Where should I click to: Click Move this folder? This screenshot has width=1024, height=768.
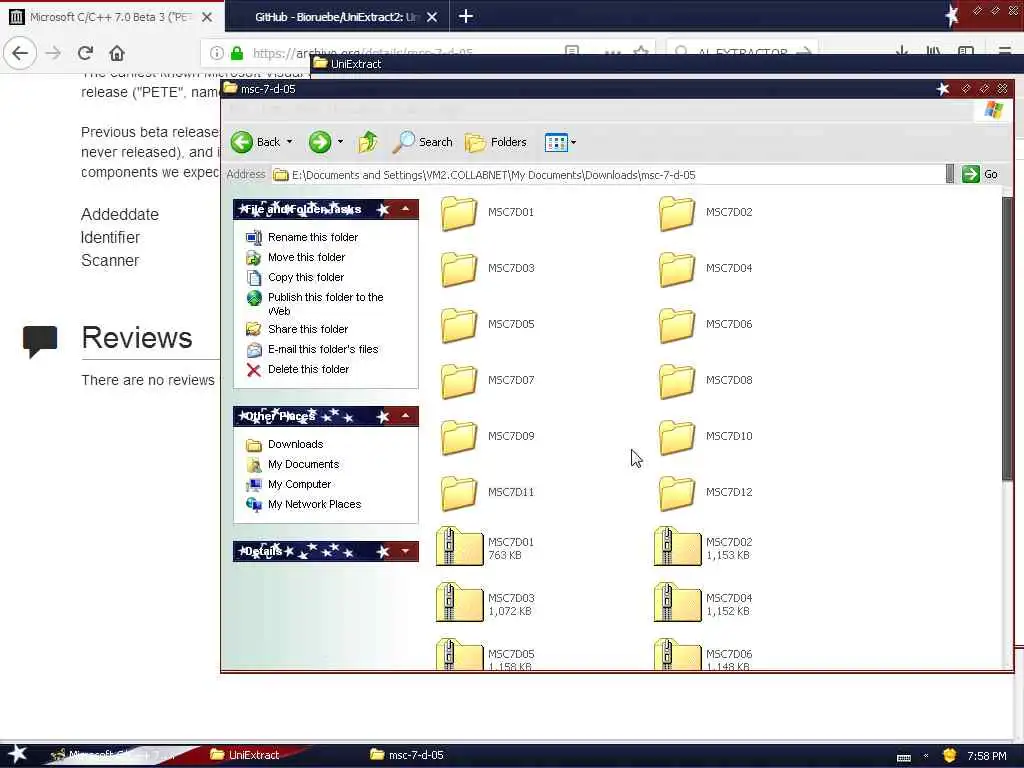[x=306, y=257]
